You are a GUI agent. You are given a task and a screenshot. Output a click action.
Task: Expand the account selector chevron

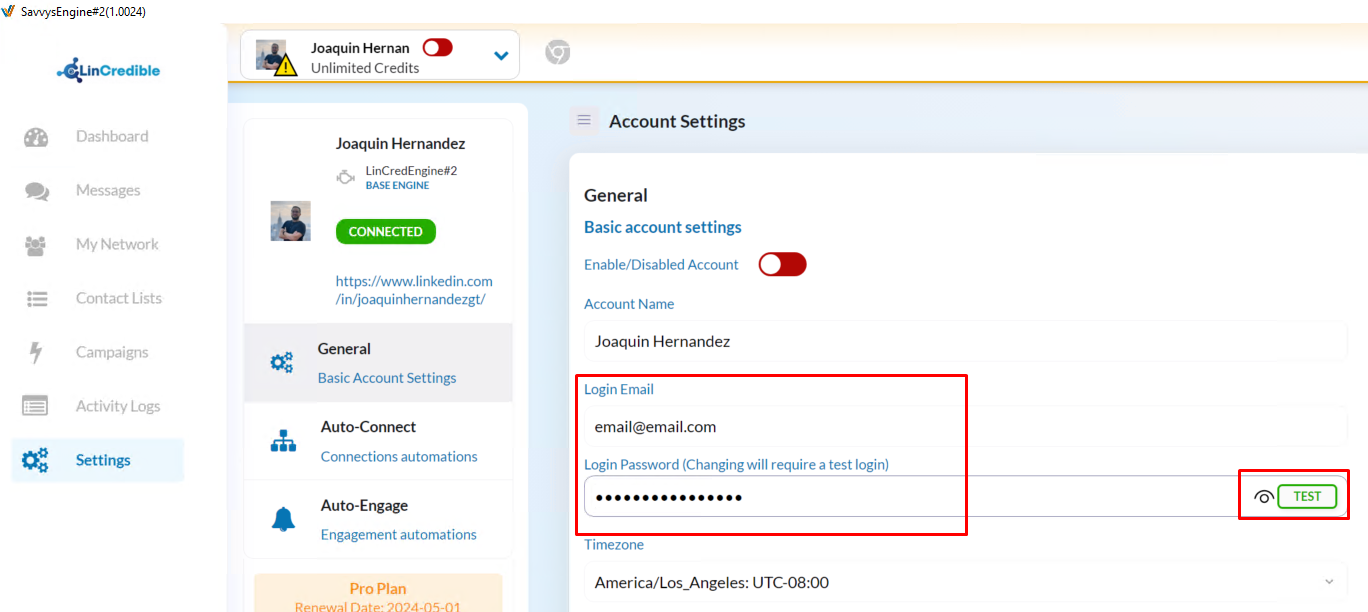click(502, 56)
